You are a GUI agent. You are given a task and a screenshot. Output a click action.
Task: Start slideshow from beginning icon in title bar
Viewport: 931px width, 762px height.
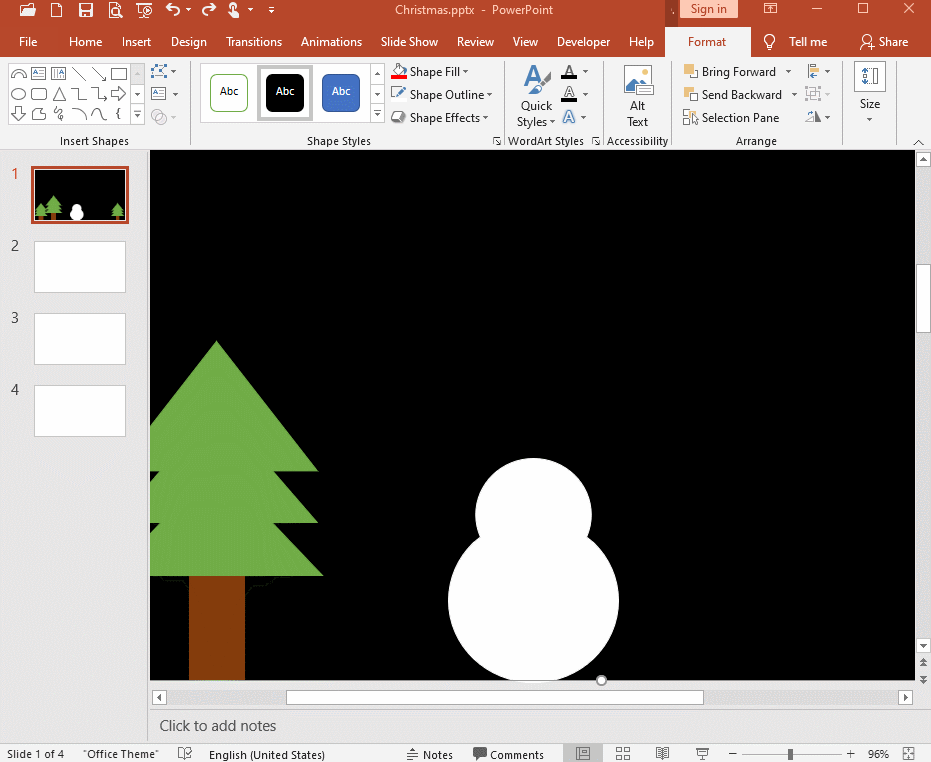coord(144,10)
